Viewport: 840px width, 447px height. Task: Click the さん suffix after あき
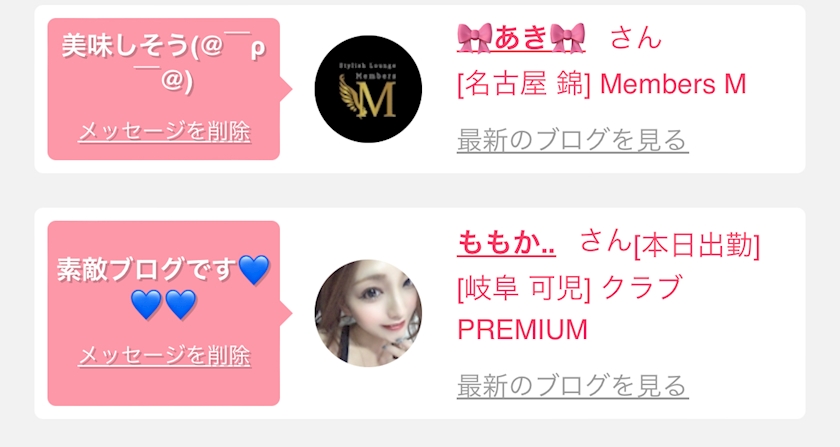(x=636, y=38)
